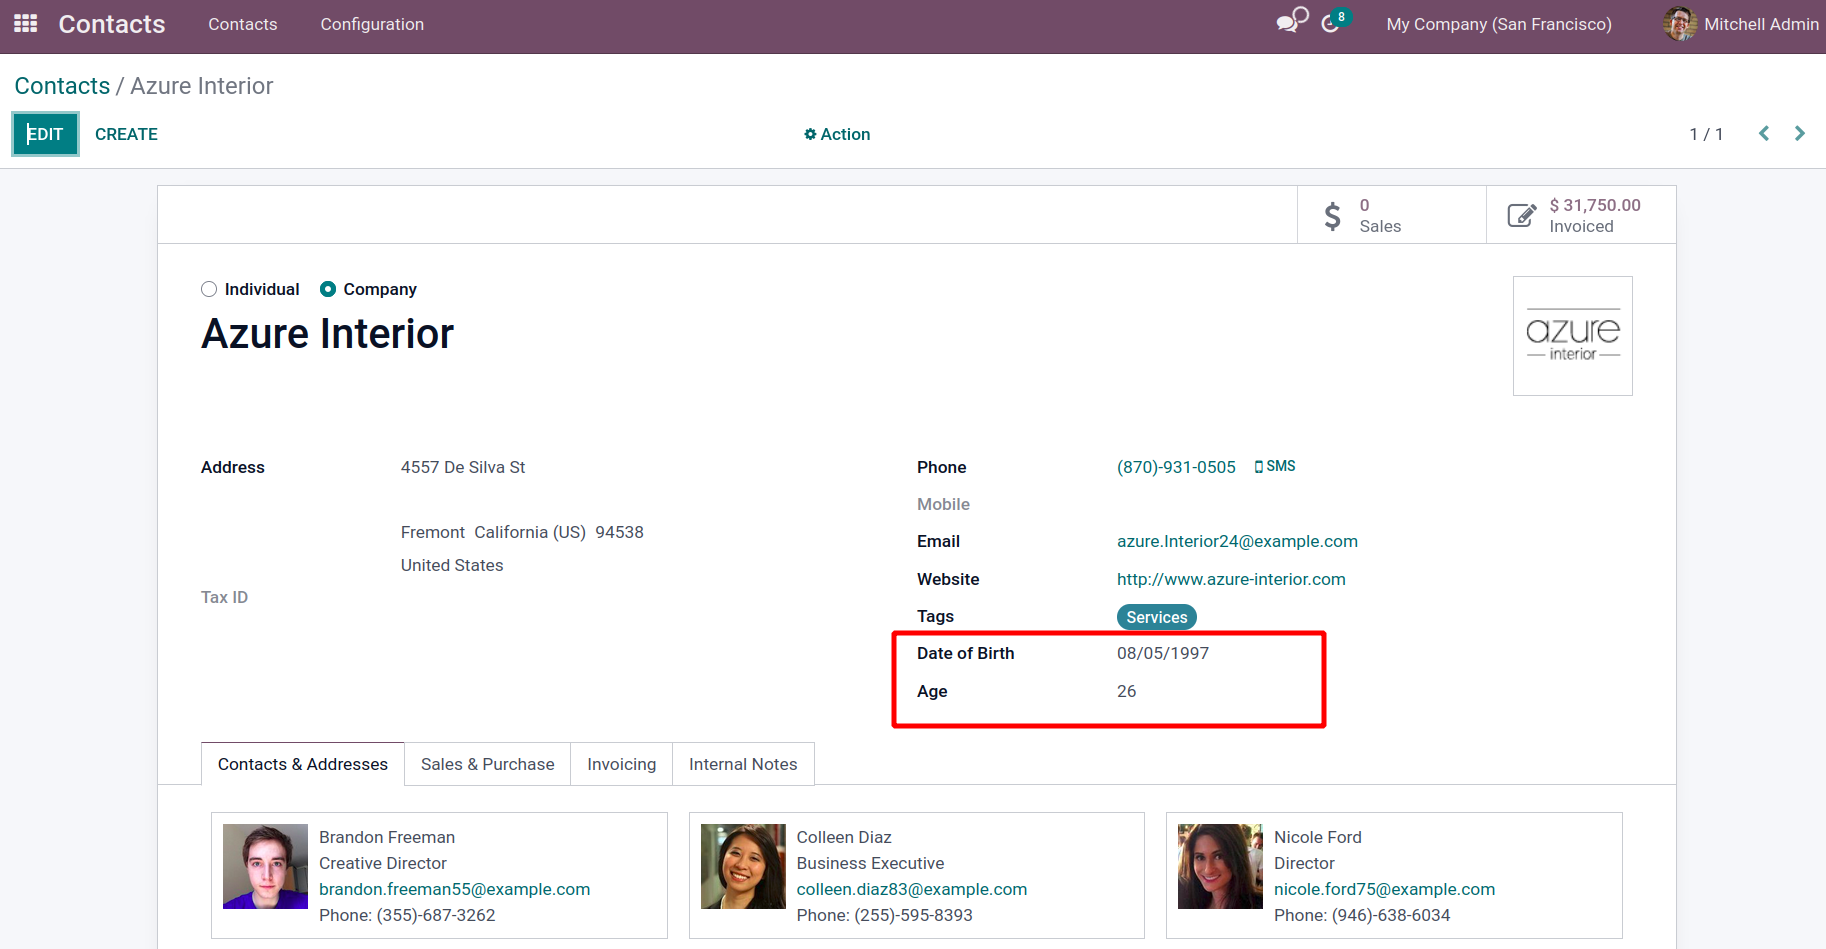Click Date of Birth value 08/05/1997
1826x949 pixels.
[x=1163, y=653]
